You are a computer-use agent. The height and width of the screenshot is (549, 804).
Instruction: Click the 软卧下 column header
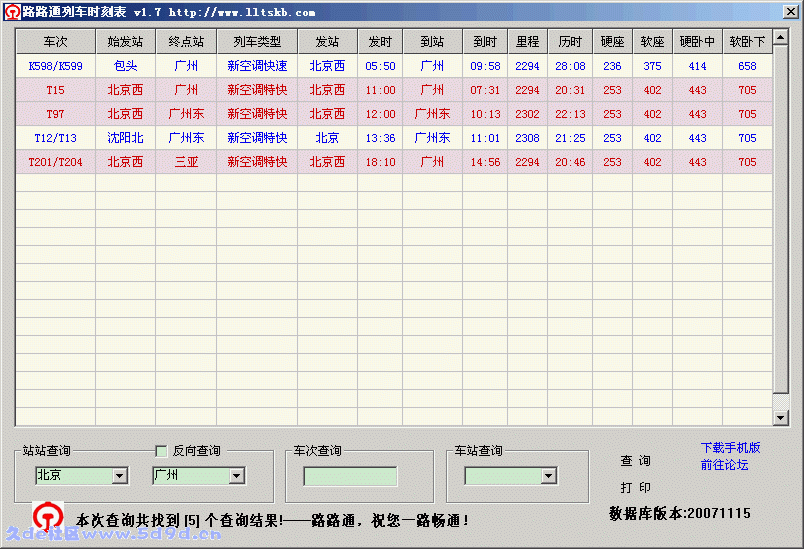tap(747, 42)
